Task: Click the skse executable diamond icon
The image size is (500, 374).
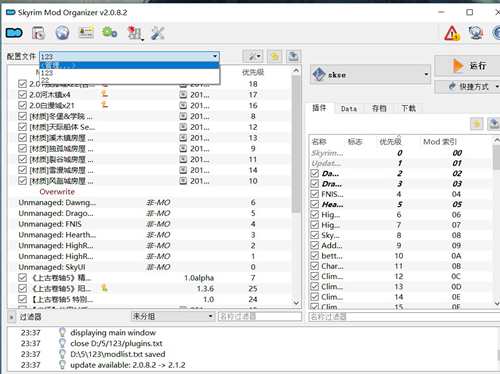Action: tap(319, 74)
